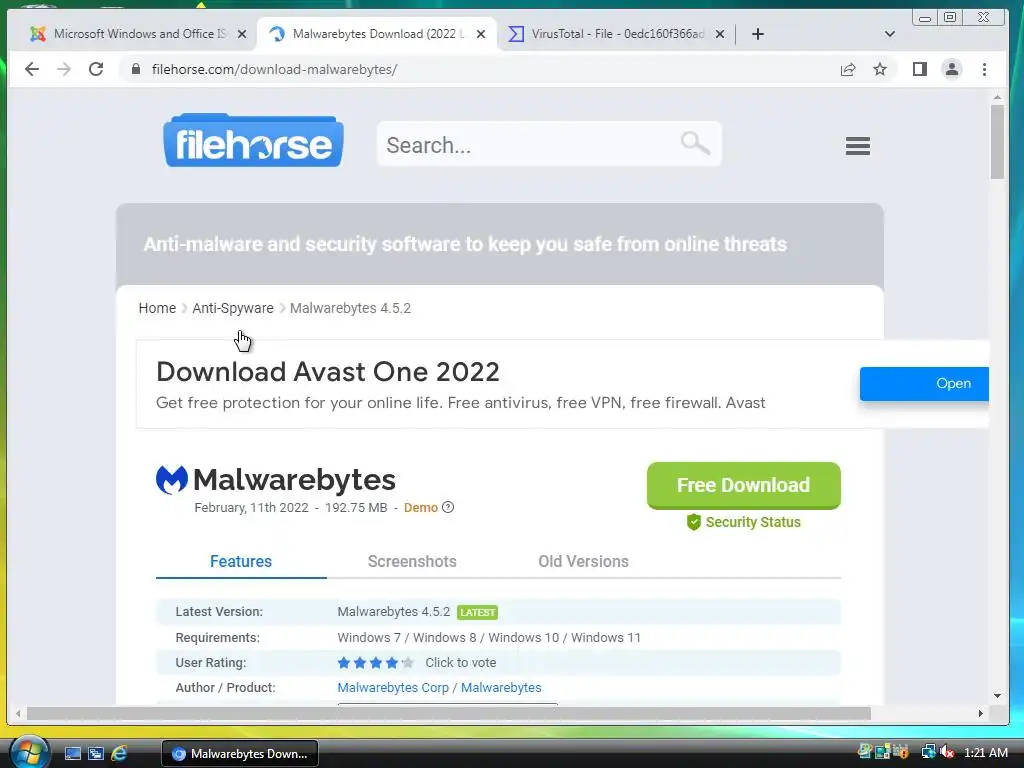
Task: Open the Download Avast One 2022 ad
Action: (328, 372)
